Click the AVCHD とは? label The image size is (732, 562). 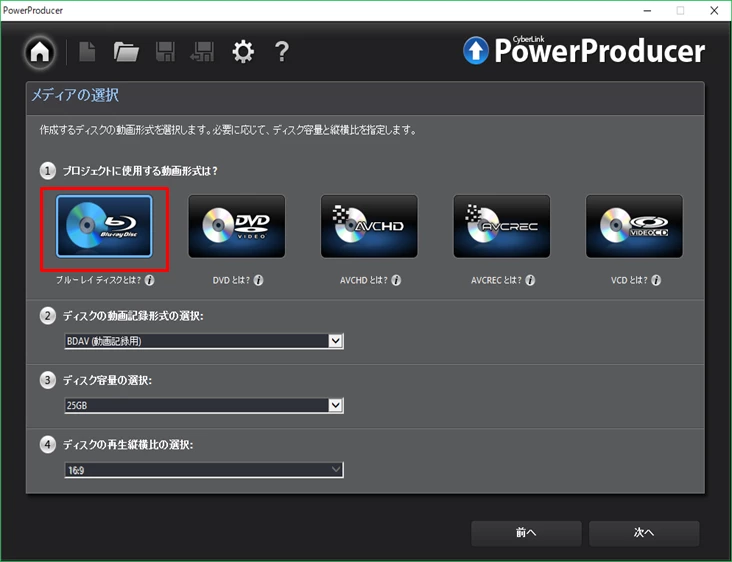coord(364,280)
